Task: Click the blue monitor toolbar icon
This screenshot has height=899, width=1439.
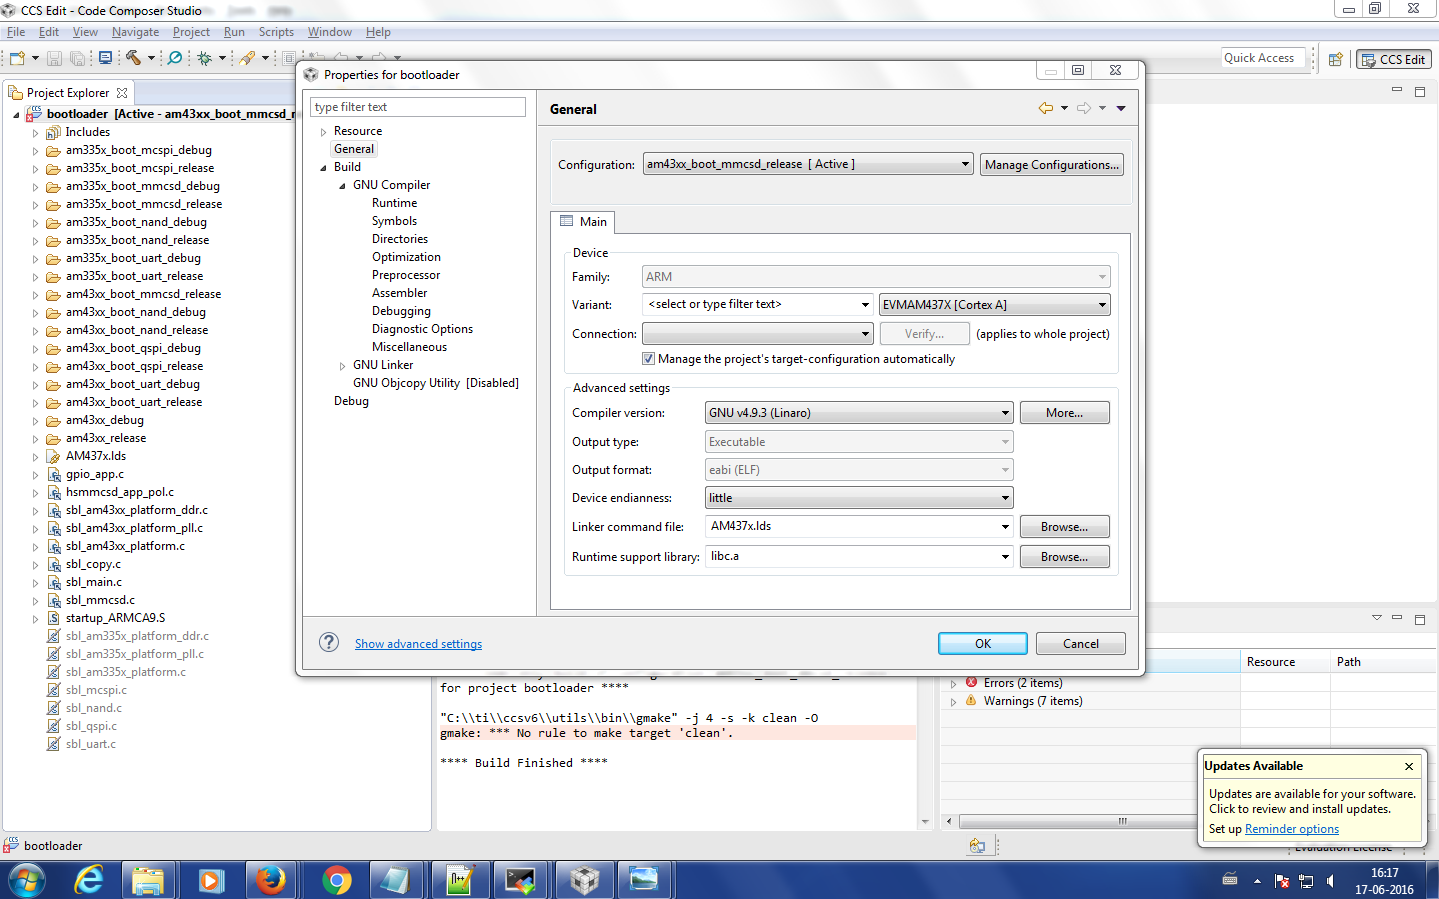Action: [x=105, y=58]
